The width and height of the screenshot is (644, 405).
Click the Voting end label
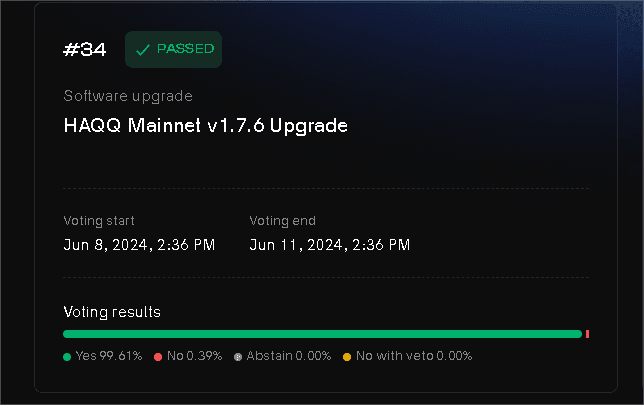coord(283,221)
